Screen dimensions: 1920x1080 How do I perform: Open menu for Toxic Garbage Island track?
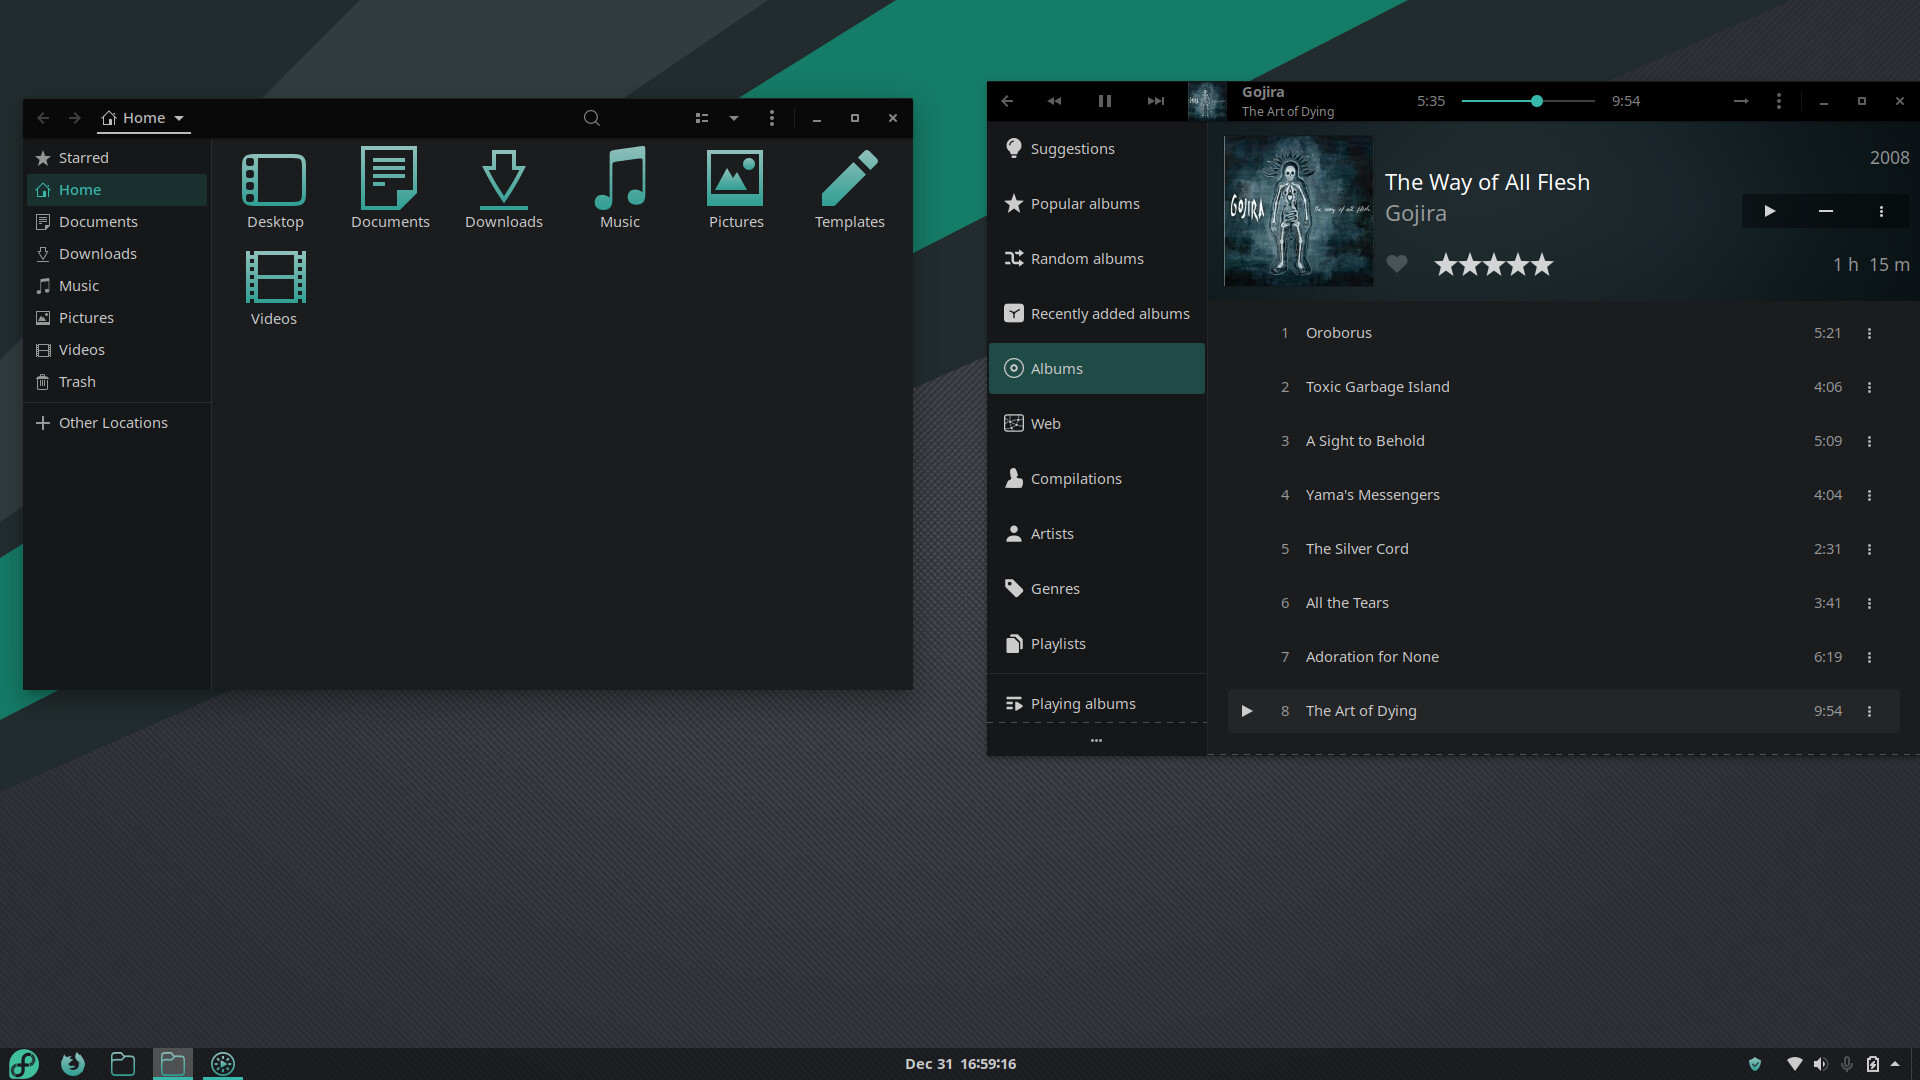tap(1869, 387)
